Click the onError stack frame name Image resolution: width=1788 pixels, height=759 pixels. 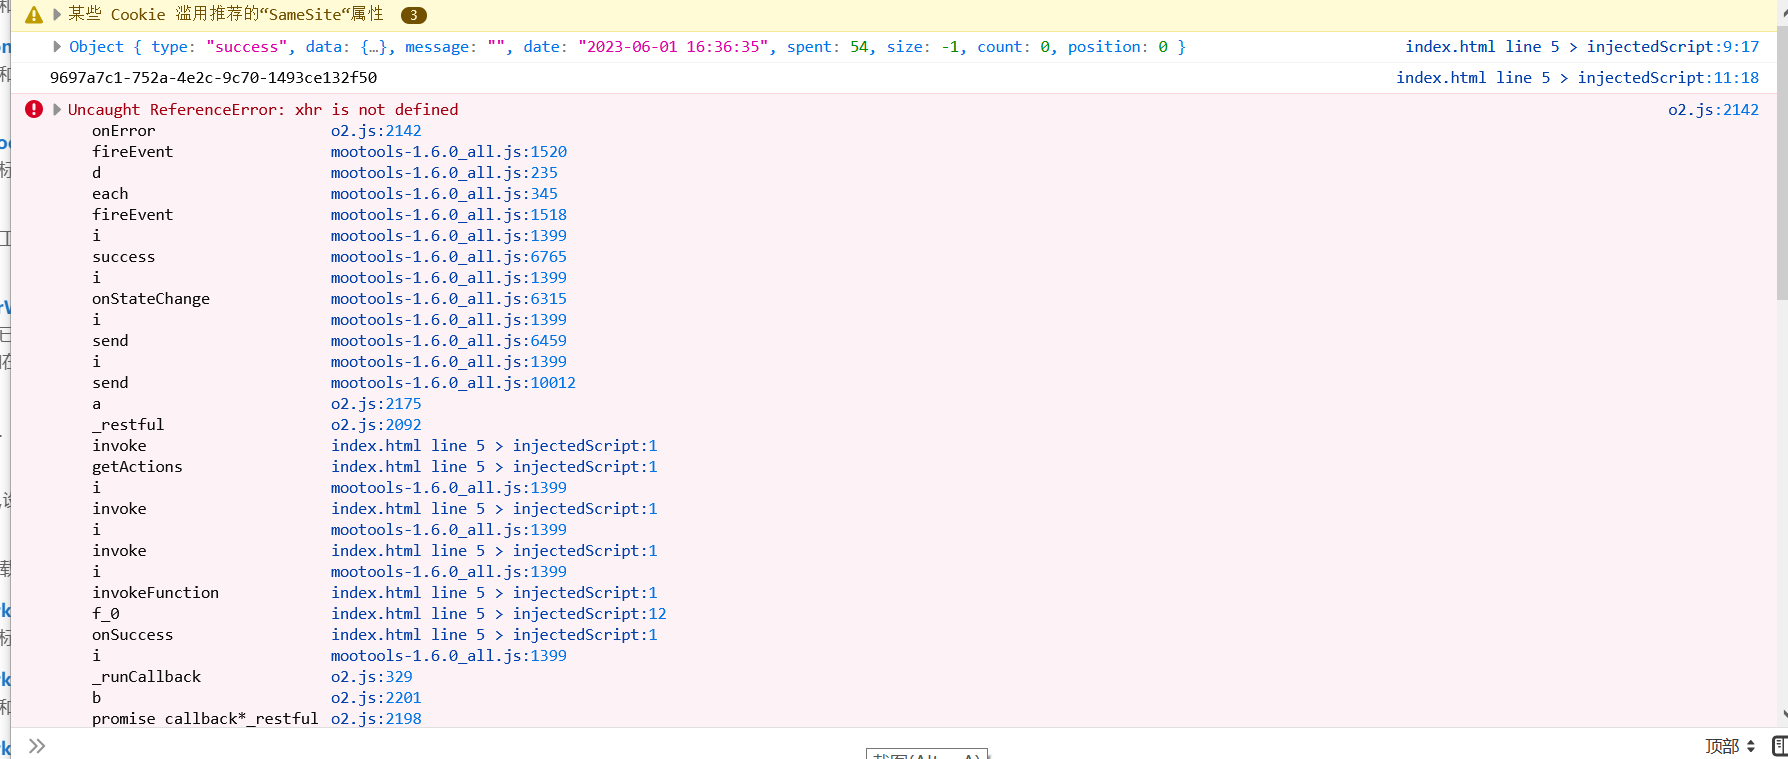click(124, 131)
